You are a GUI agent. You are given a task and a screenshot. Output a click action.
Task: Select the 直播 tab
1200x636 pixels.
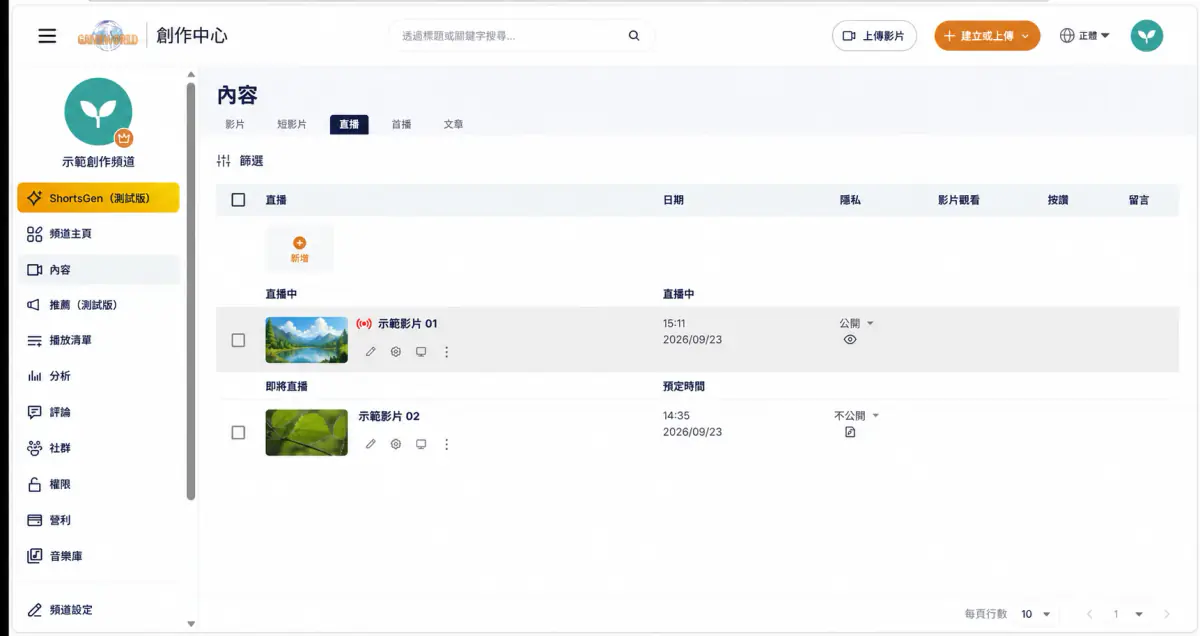point(349,125)
